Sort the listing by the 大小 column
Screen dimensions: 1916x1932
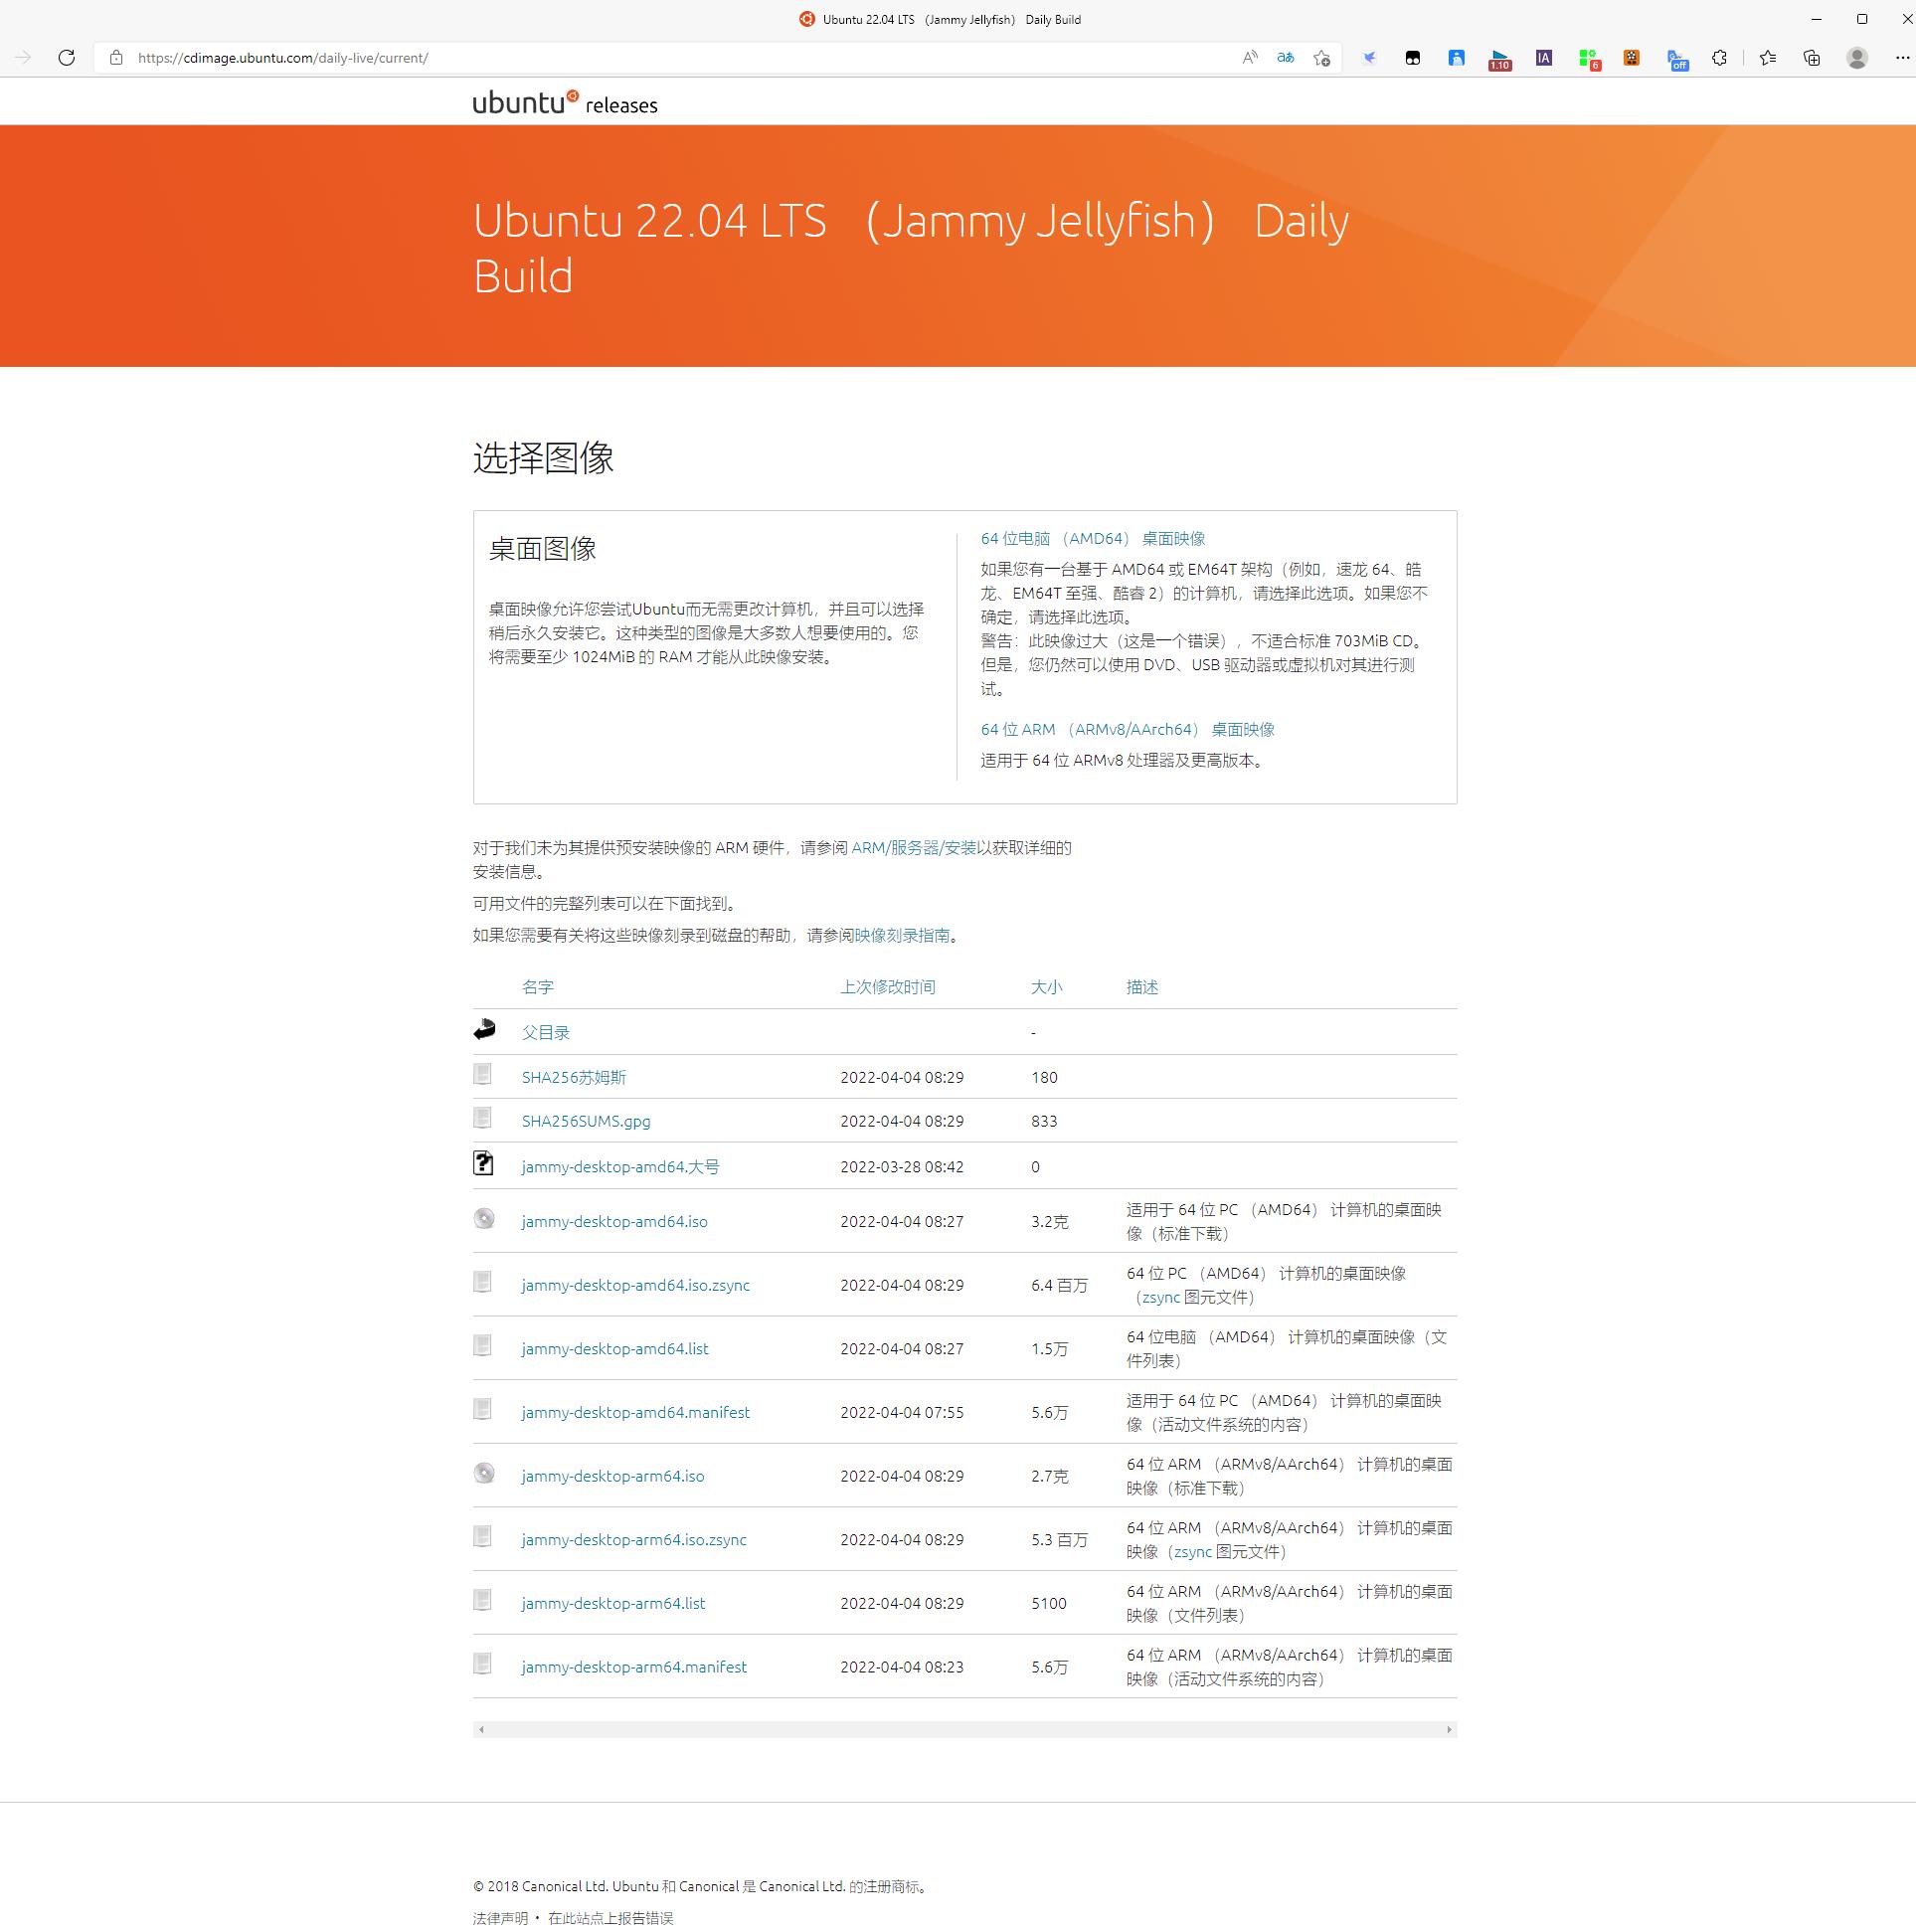point(1047,987)
